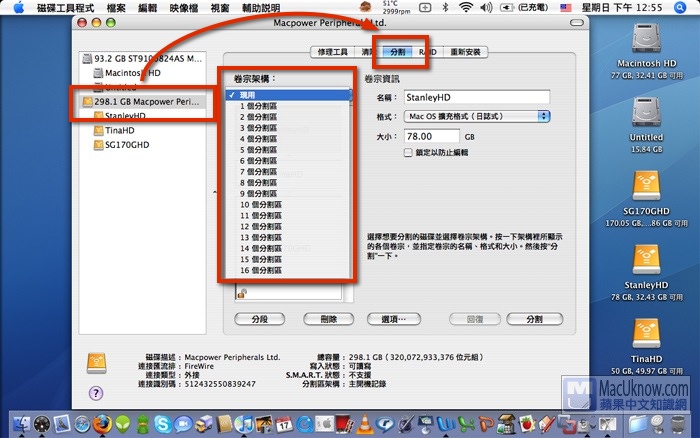
Task: Open the Trash in the Dock
Action: [x=679, y=424]
